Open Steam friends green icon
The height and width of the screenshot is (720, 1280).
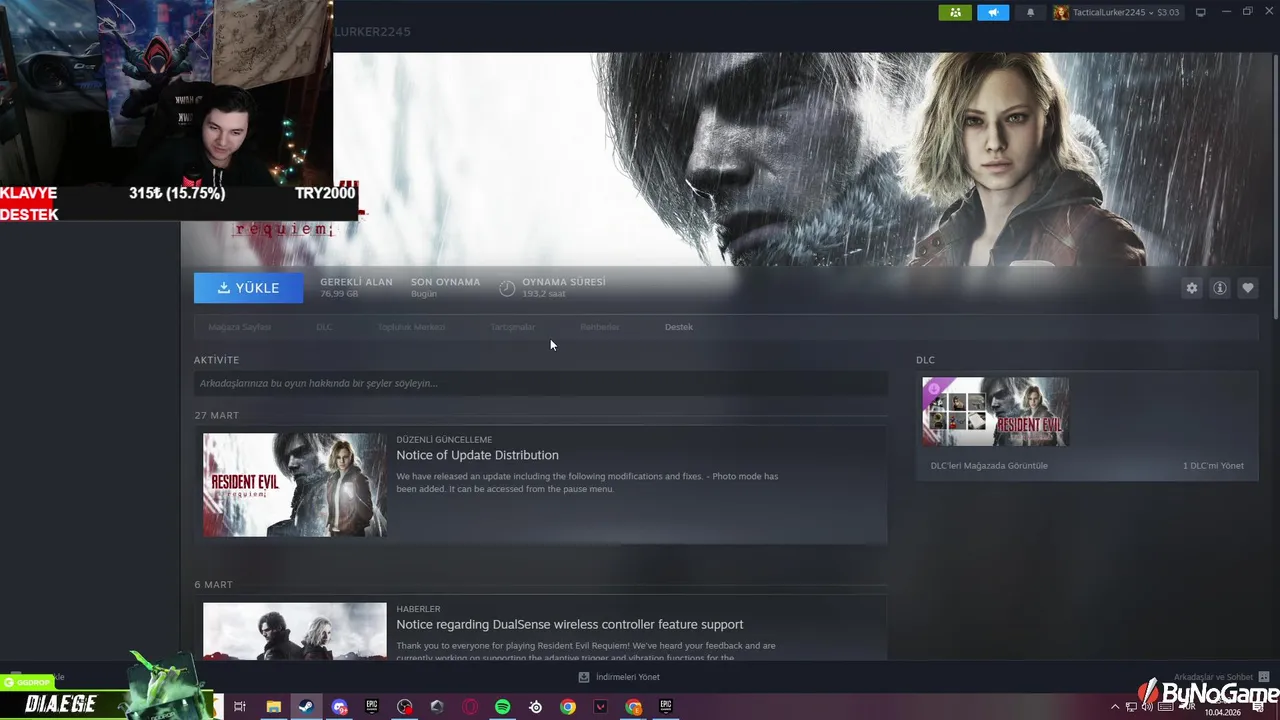pos(954,13)
